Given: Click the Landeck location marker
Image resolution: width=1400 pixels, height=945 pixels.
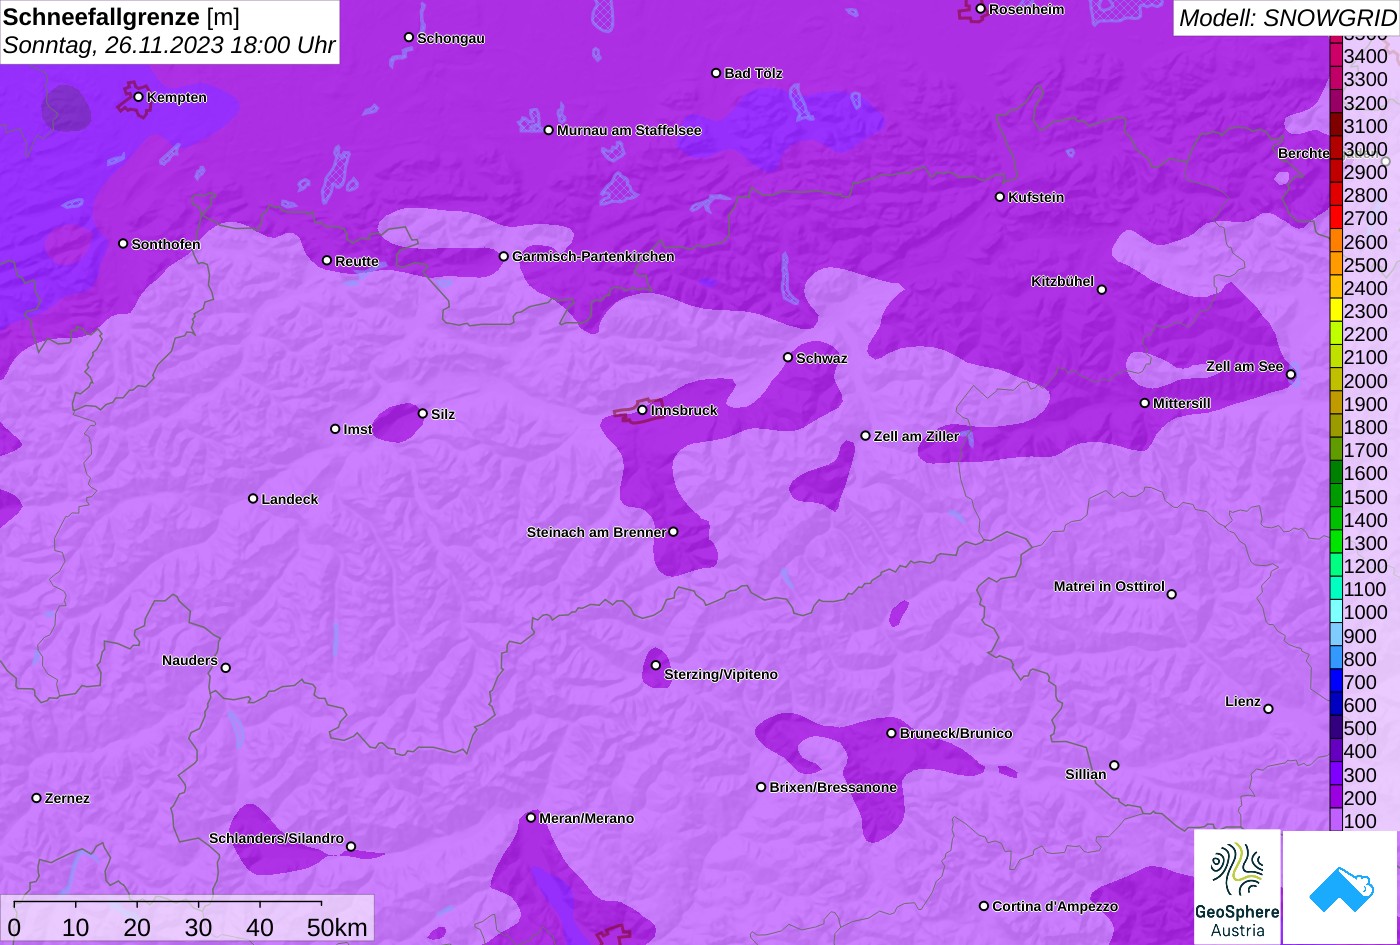Looking at the screenshot, I should point(253,499).
